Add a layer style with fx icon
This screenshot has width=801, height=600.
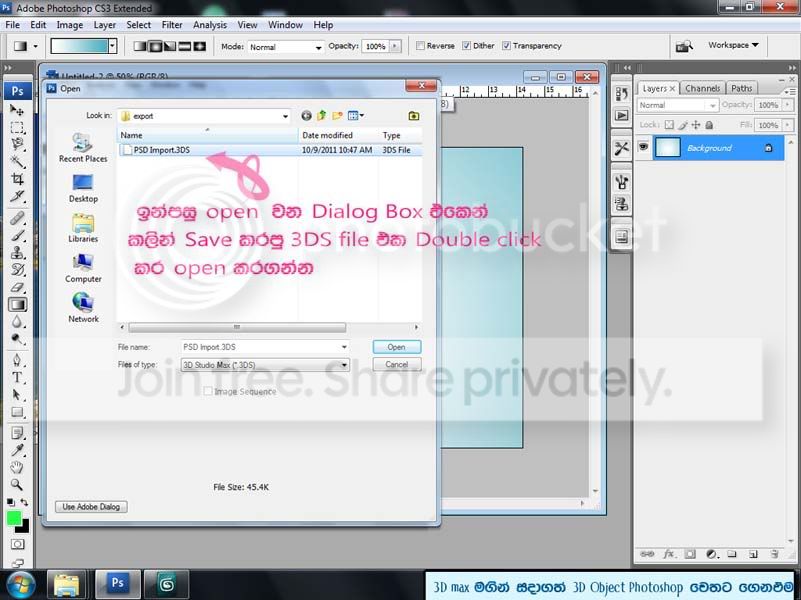pos(669,554)
